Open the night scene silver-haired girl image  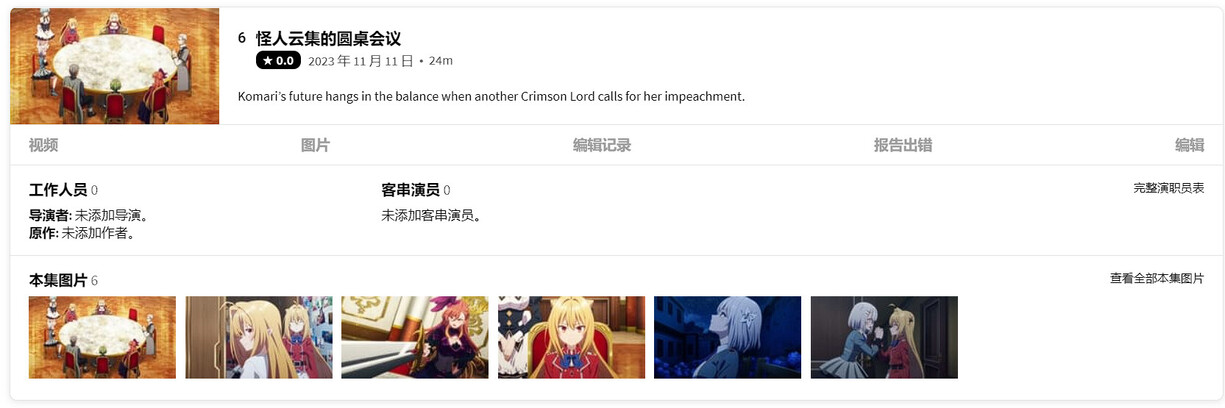(727, 337)
